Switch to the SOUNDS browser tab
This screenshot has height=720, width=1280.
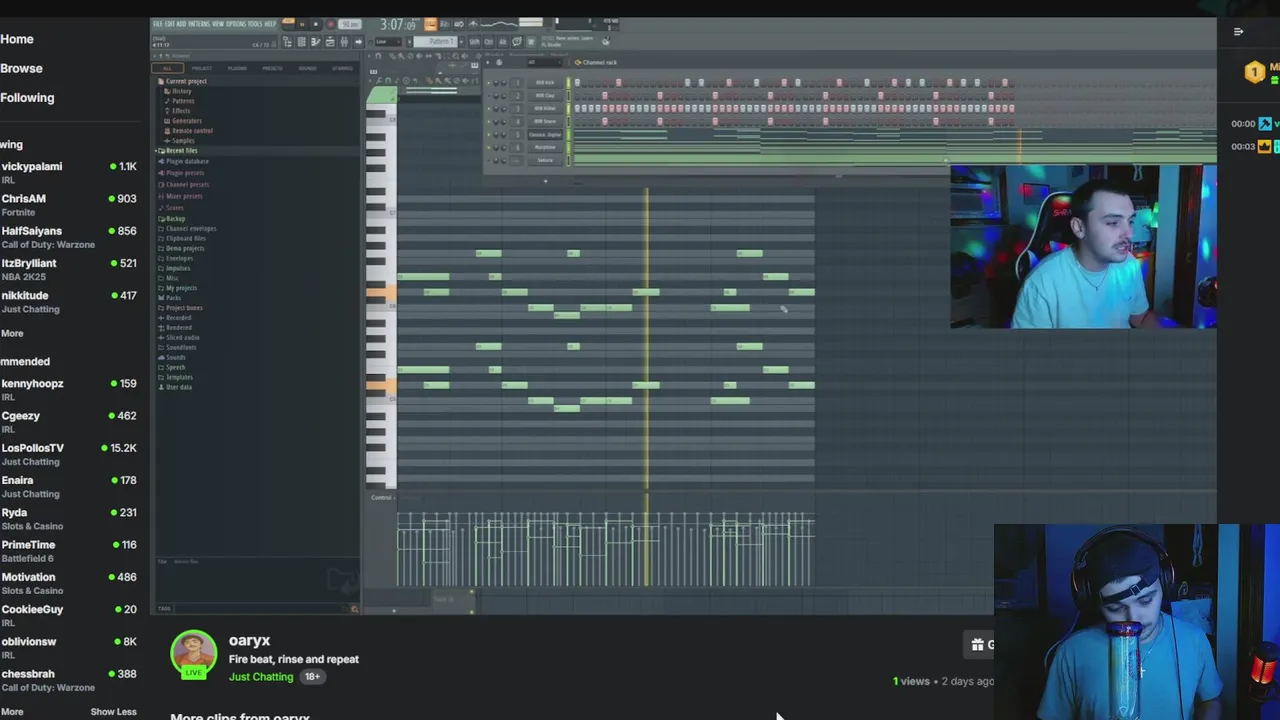[x=308, y=68]
